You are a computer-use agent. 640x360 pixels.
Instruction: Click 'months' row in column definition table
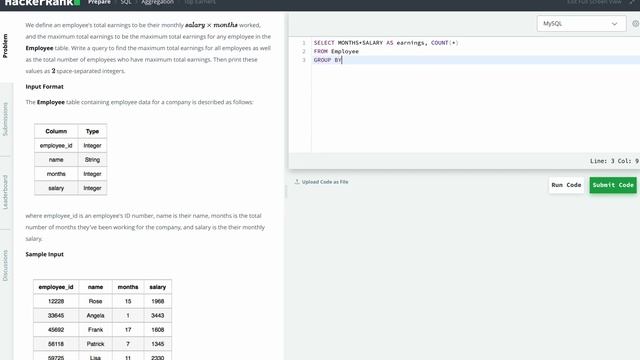[71, 174]
